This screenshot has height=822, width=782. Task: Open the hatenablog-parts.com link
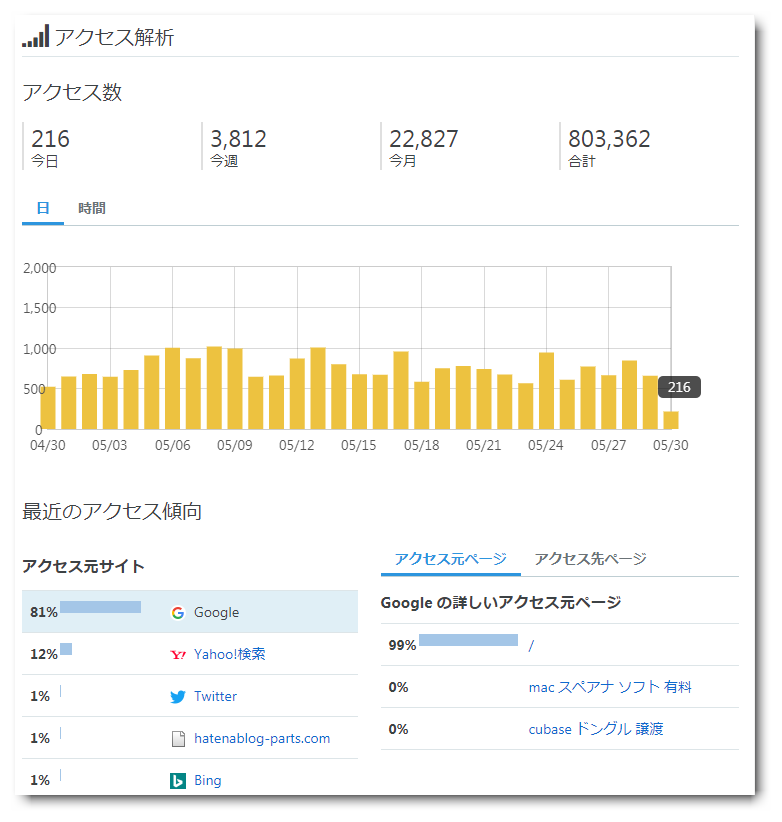tap(262, 738)
